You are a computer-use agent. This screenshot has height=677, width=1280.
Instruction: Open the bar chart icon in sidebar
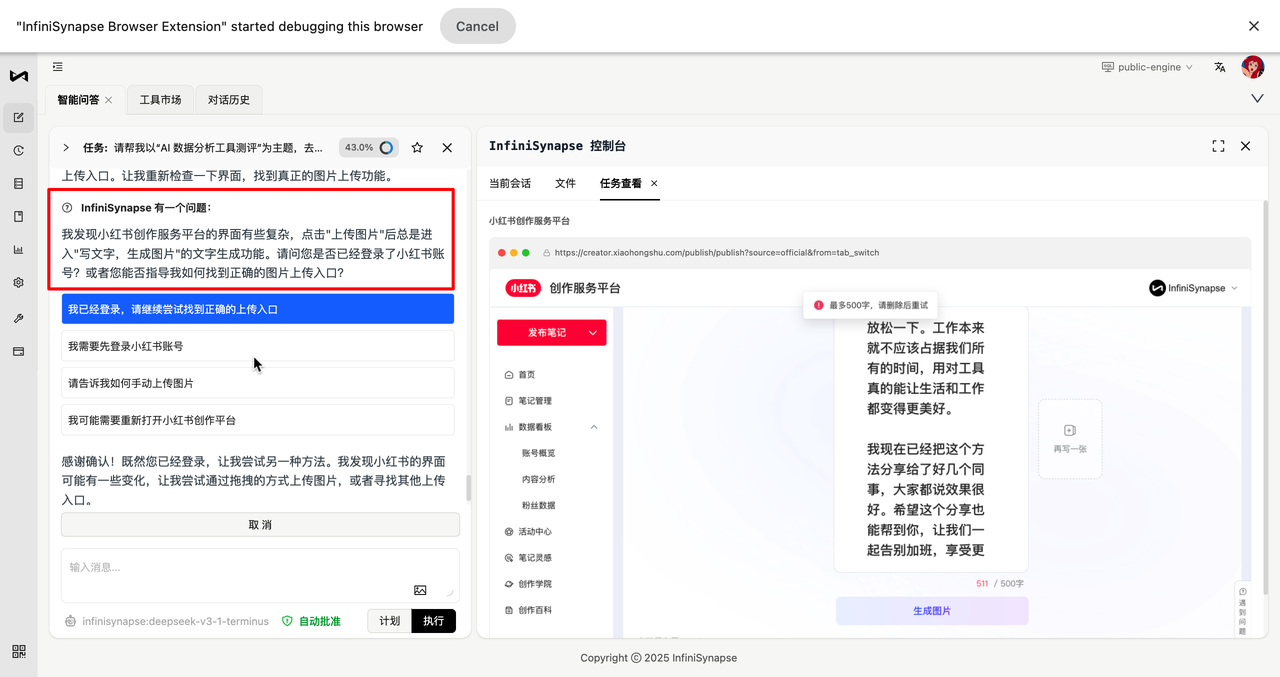18,250
